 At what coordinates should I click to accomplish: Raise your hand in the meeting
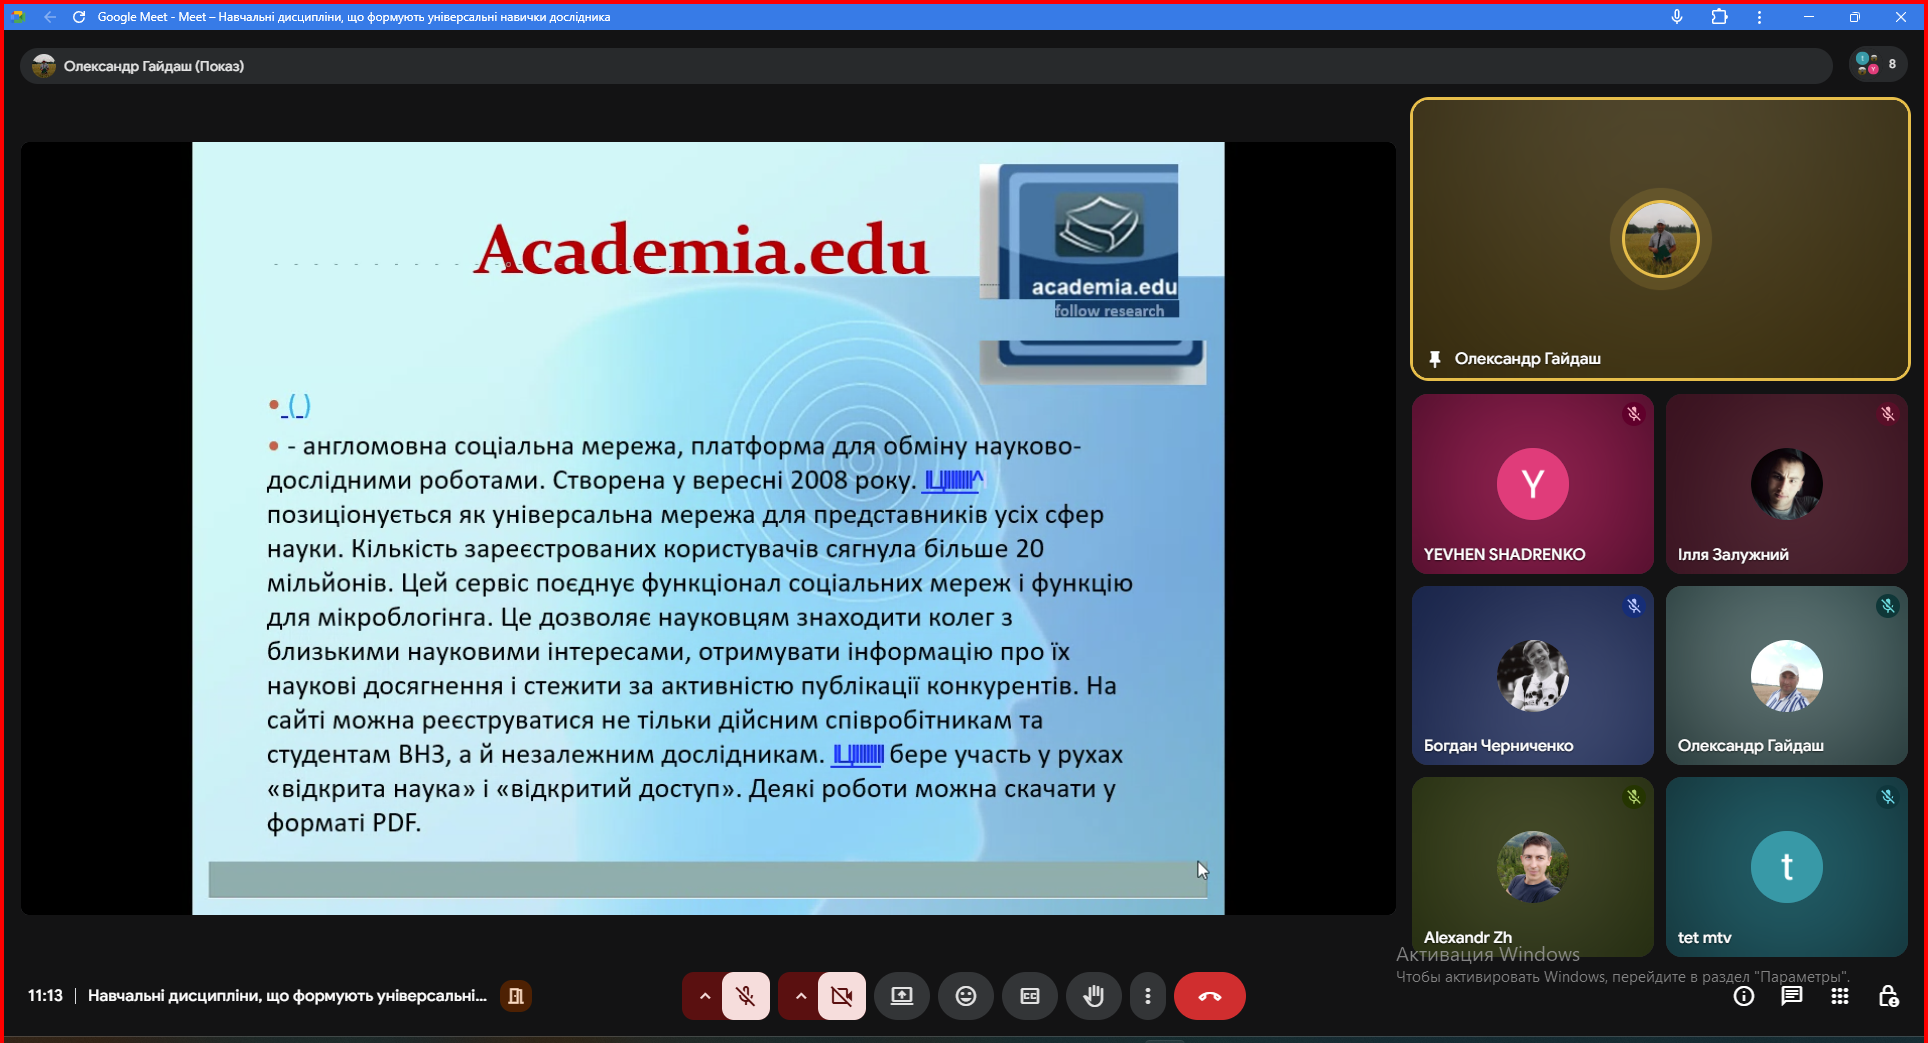tap(1094, 996)
